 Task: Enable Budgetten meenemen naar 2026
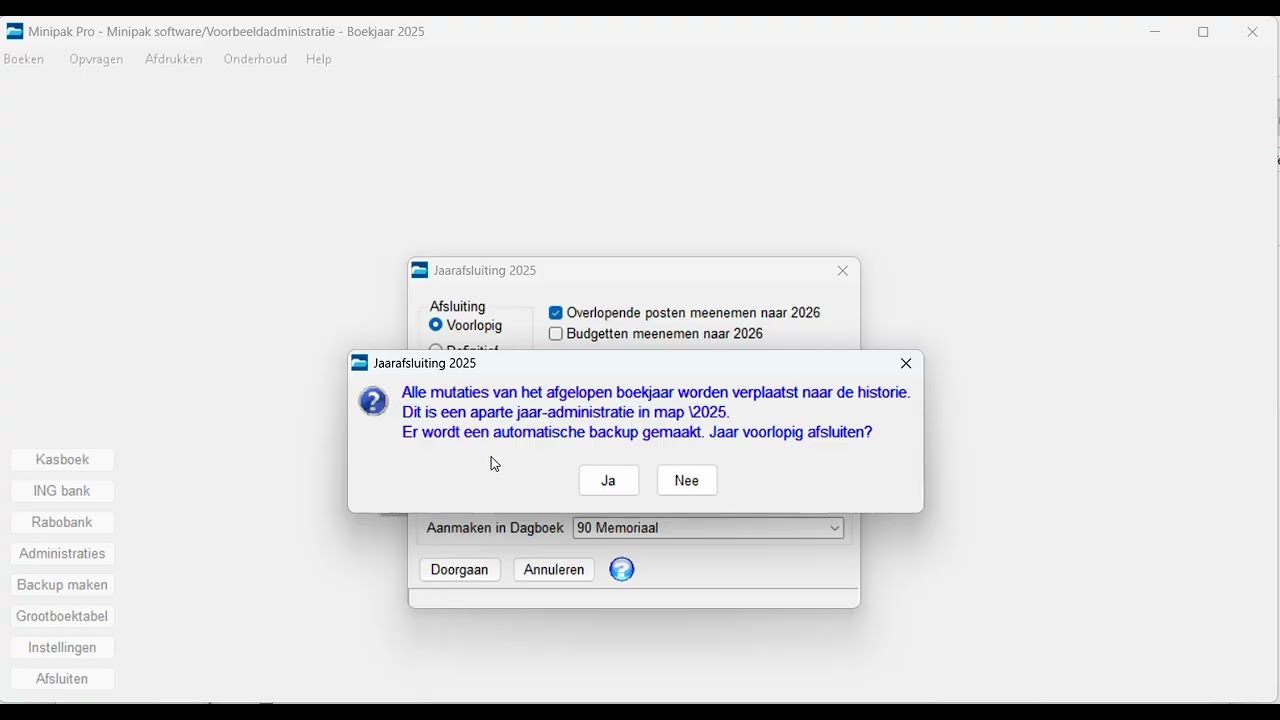pyautogui.click(x=556, y=334)
